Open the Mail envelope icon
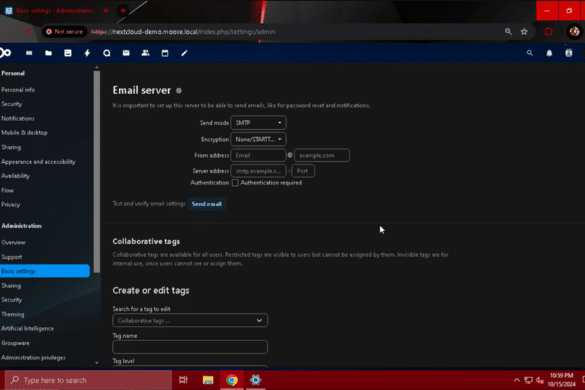 (x=126, y=53)
